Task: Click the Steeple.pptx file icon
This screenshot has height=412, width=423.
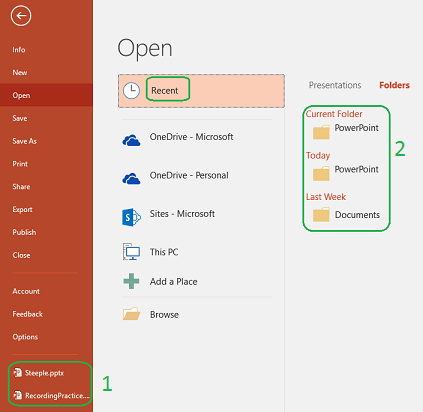Action: (17, 373)
